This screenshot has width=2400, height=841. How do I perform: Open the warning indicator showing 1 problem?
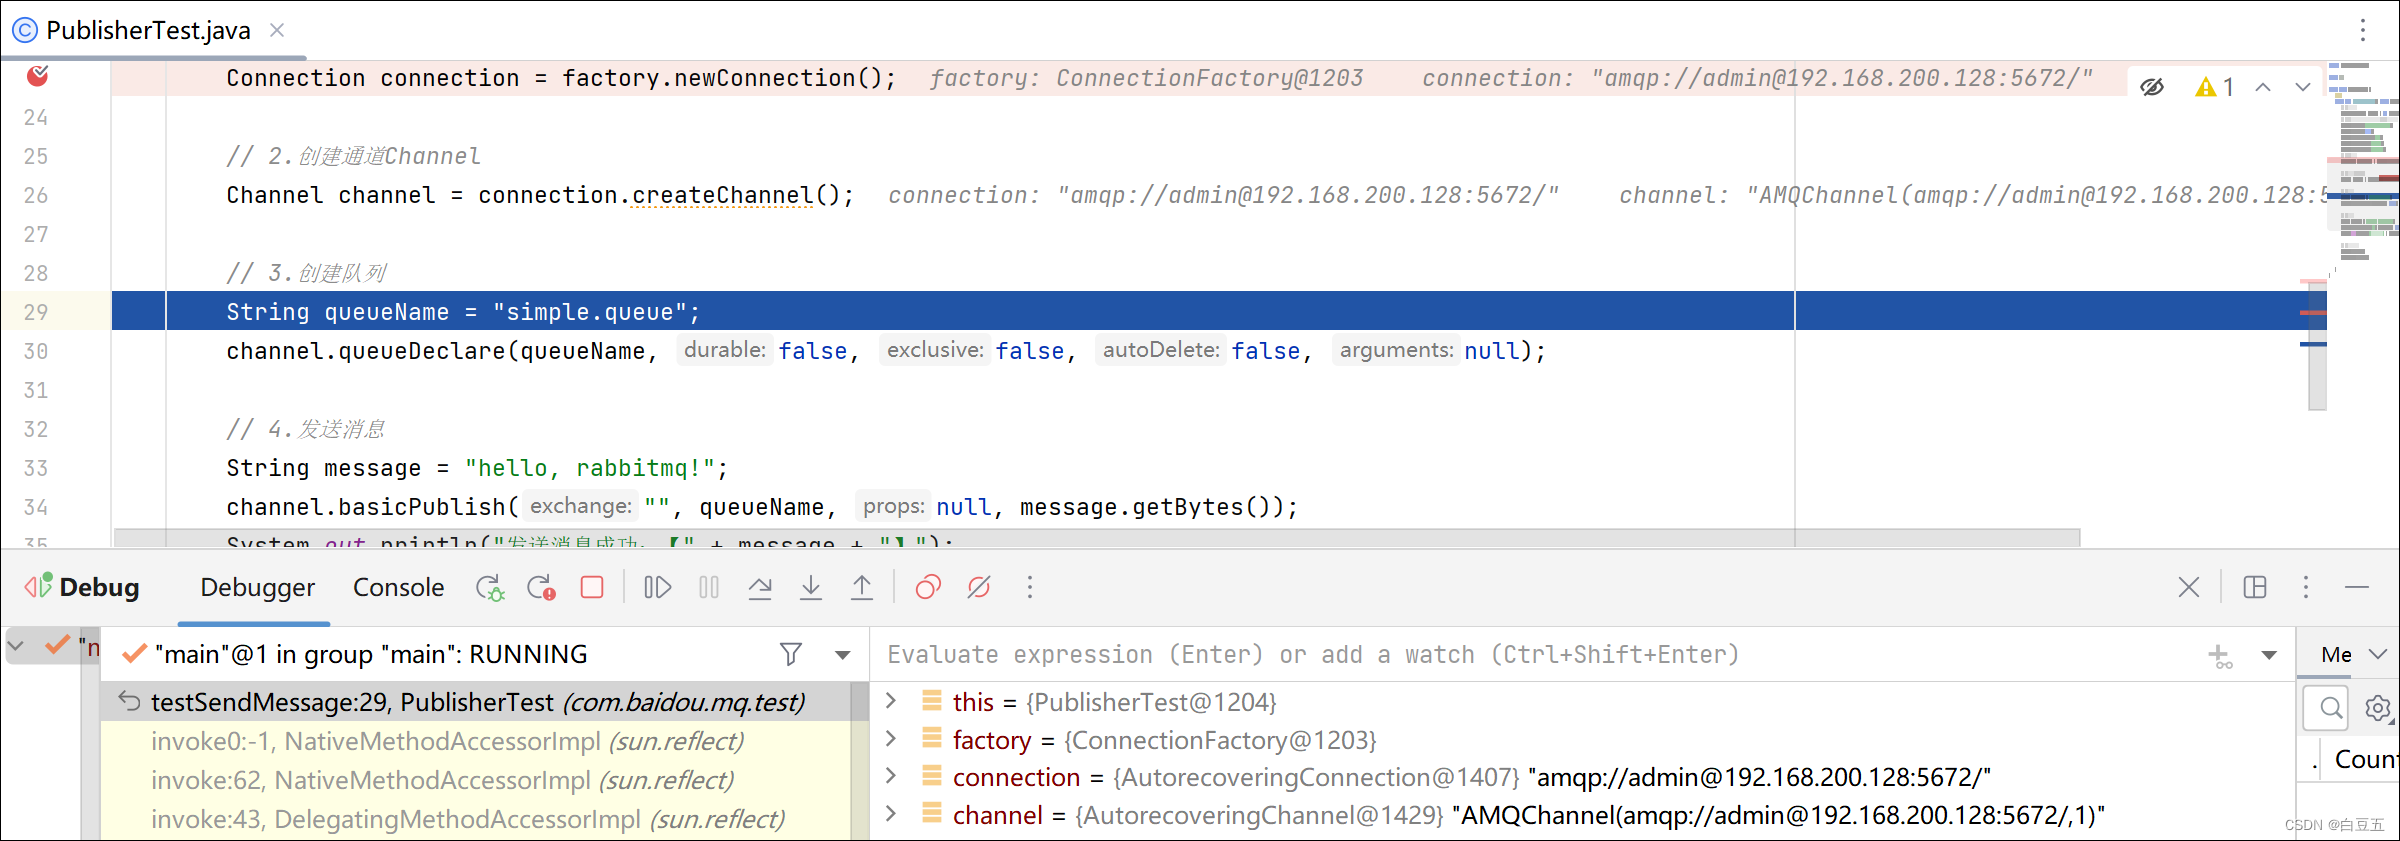click(2215, 87)
